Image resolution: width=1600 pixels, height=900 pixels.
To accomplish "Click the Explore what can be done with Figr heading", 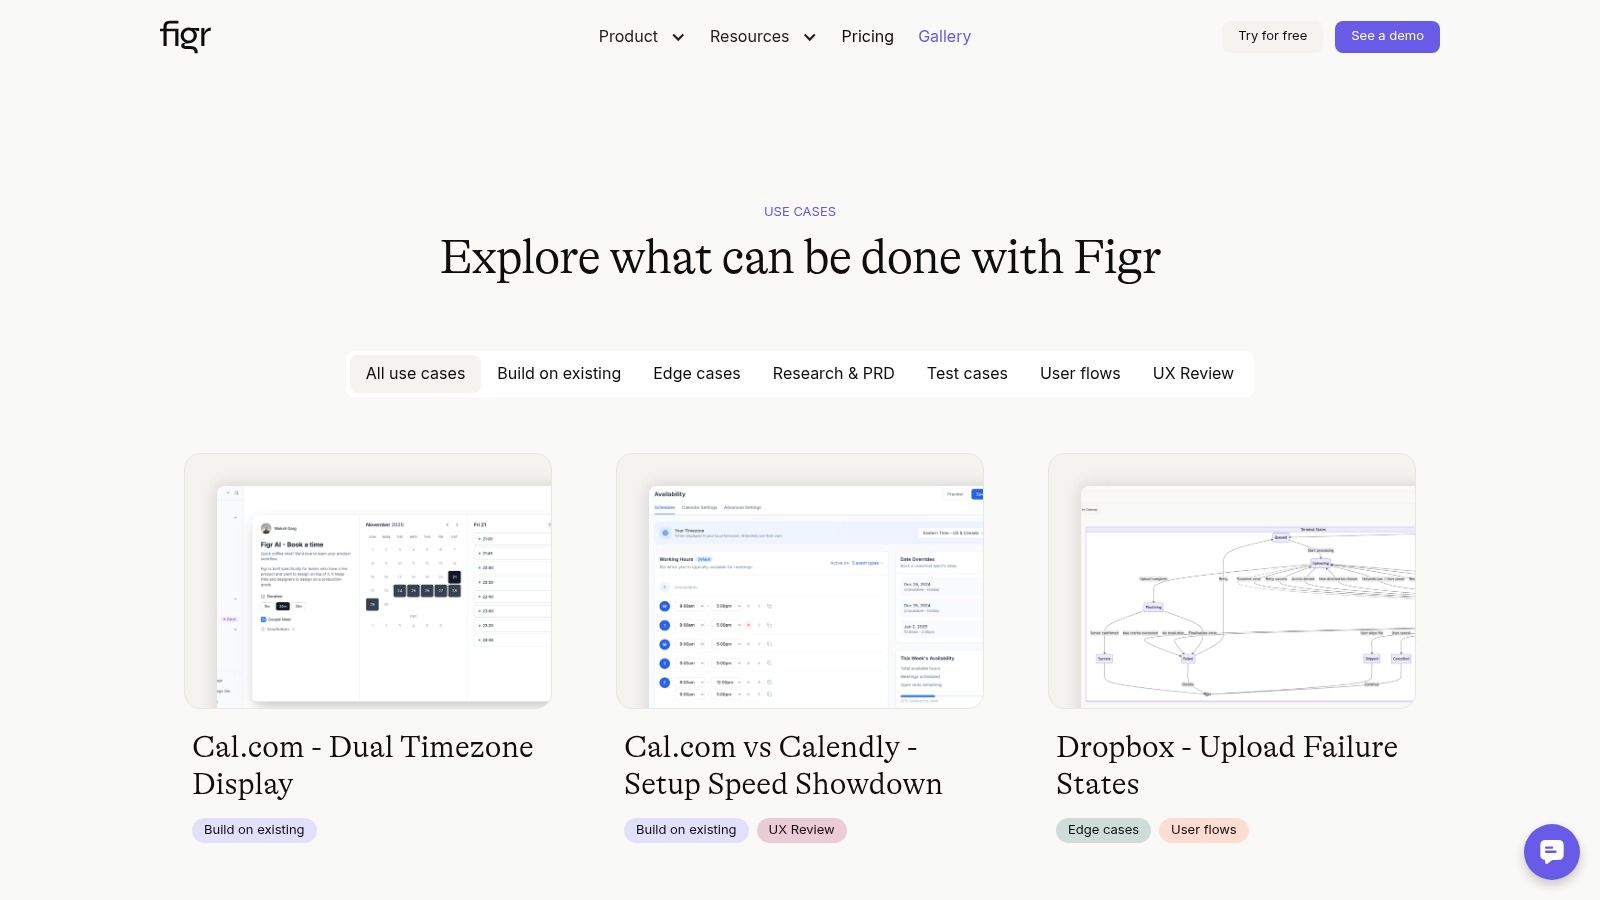I will coord(800,258).
